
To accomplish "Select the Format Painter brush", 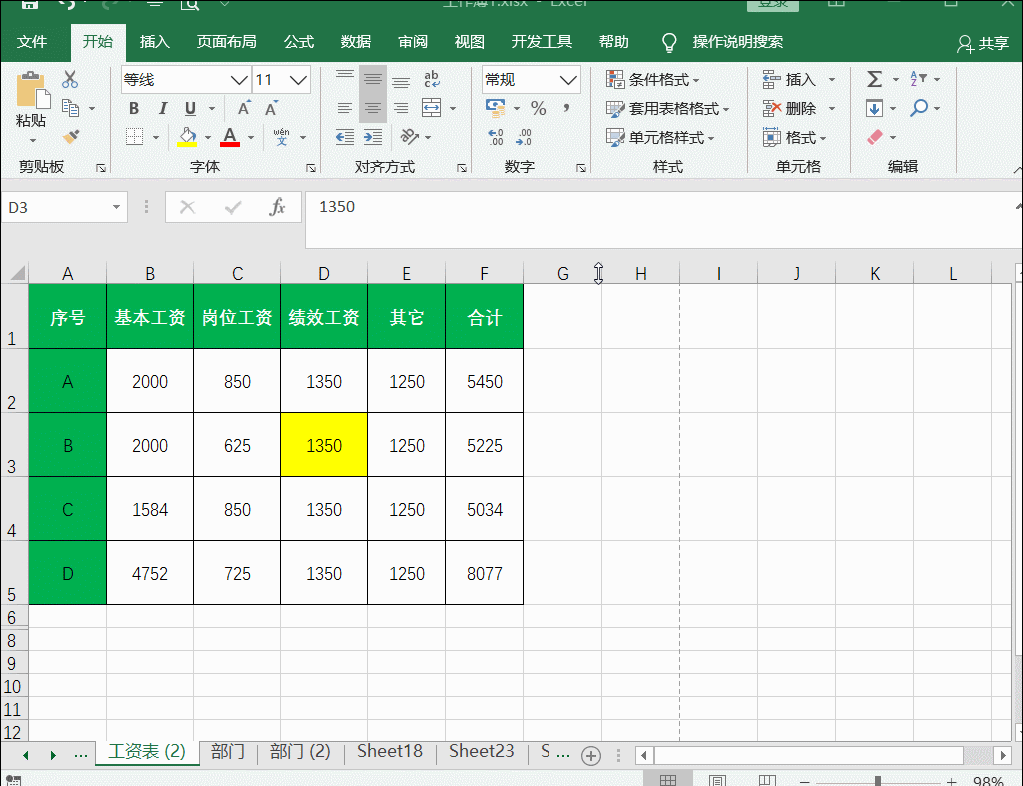I will [70, 137].
